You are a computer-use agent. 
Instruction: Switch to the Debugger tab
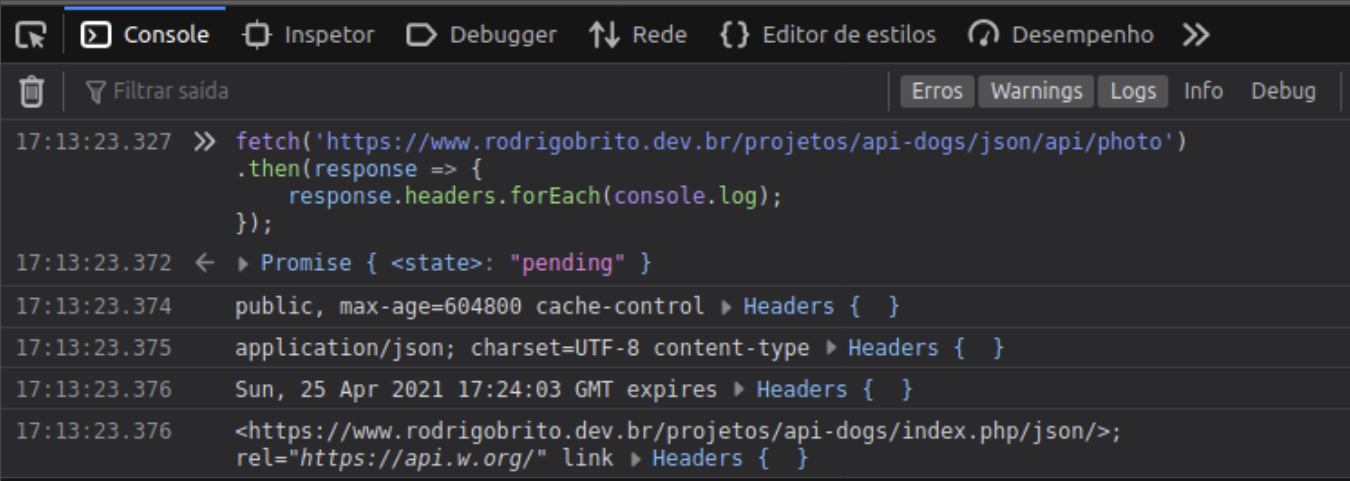[x=482, y=35]
